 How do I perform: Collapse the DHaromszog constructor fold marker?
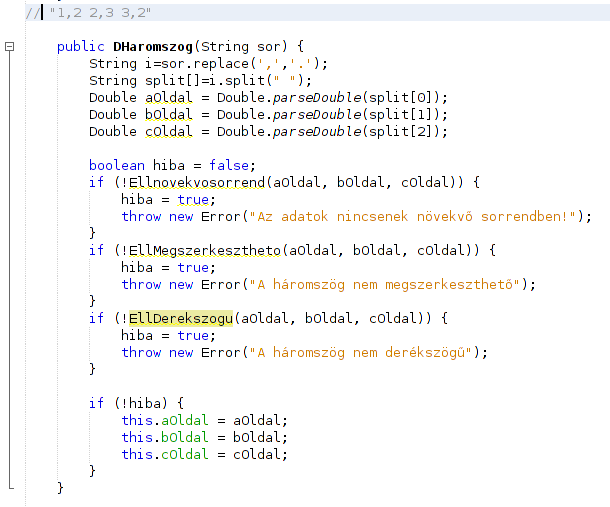(10, 47)
